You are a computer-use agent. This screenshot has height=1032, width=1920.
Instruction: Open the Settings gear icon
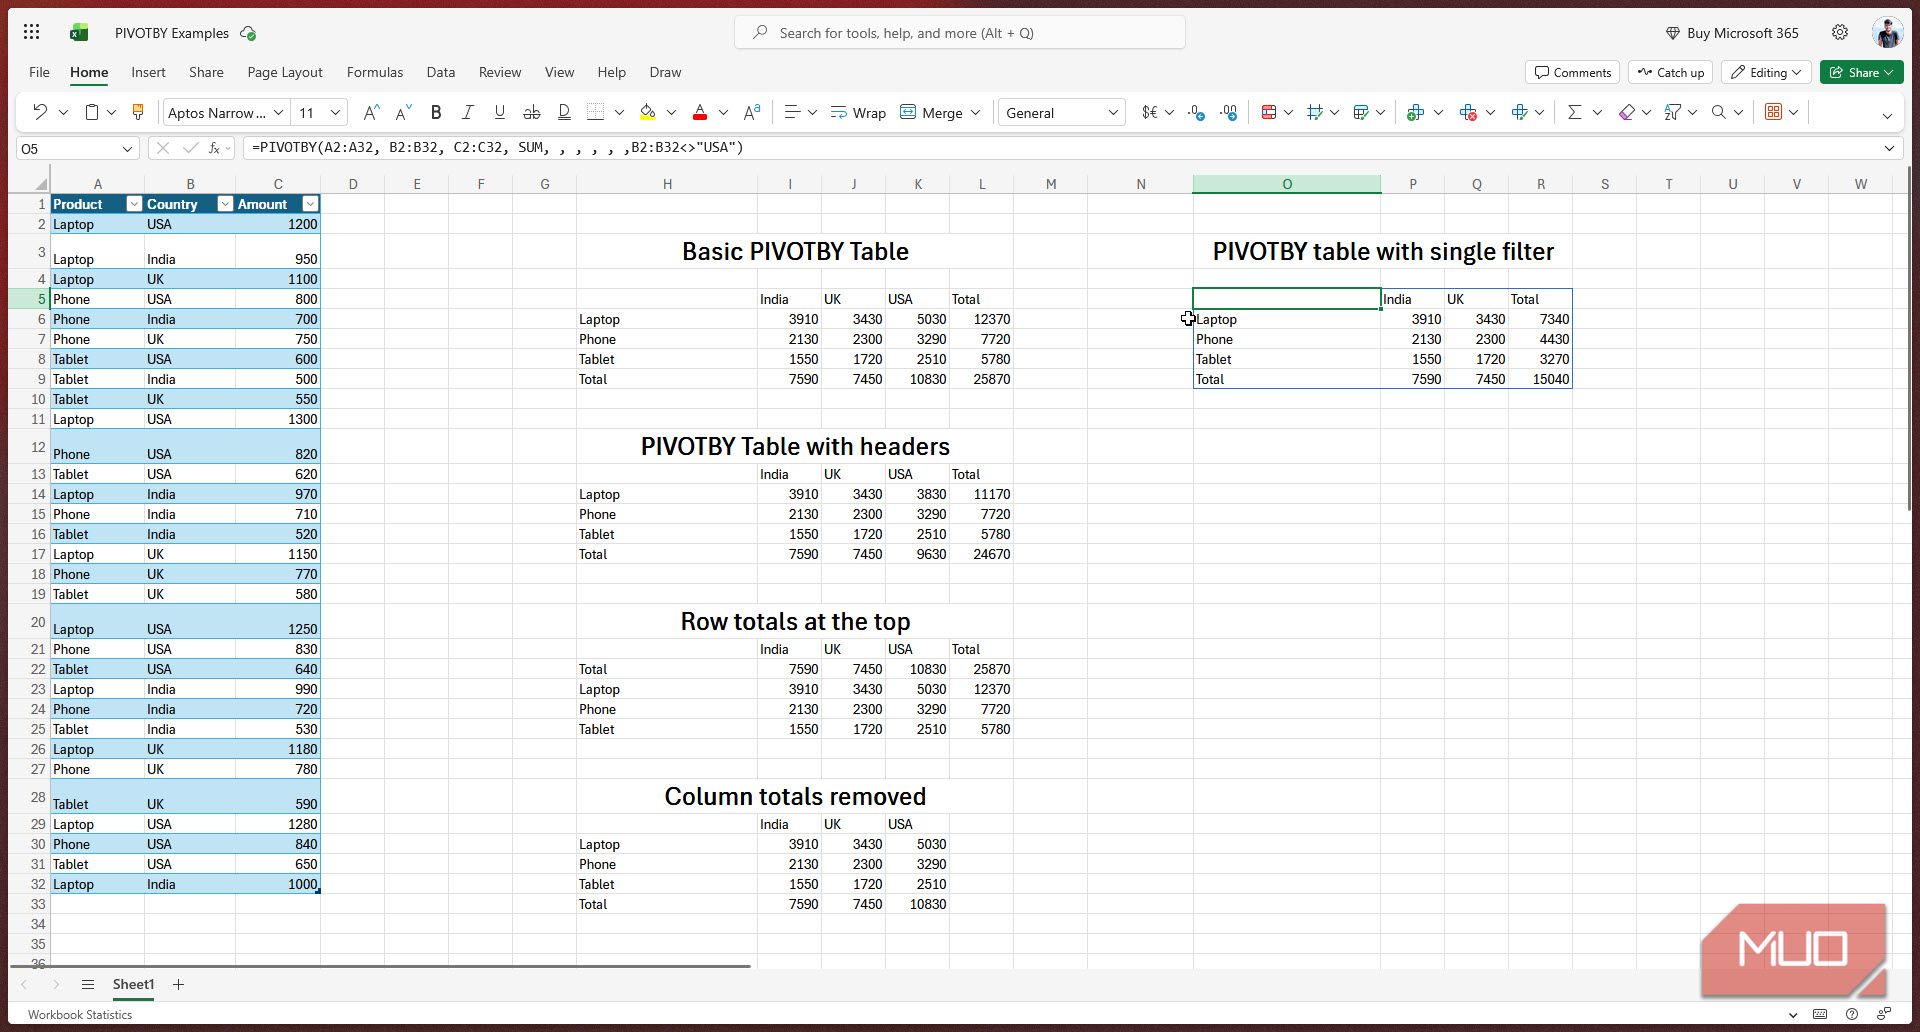(x=1840, y=32)
